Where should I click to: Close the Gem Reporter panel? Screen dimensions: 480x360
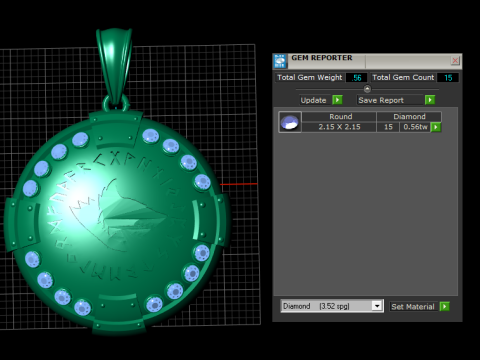point(455,60)
